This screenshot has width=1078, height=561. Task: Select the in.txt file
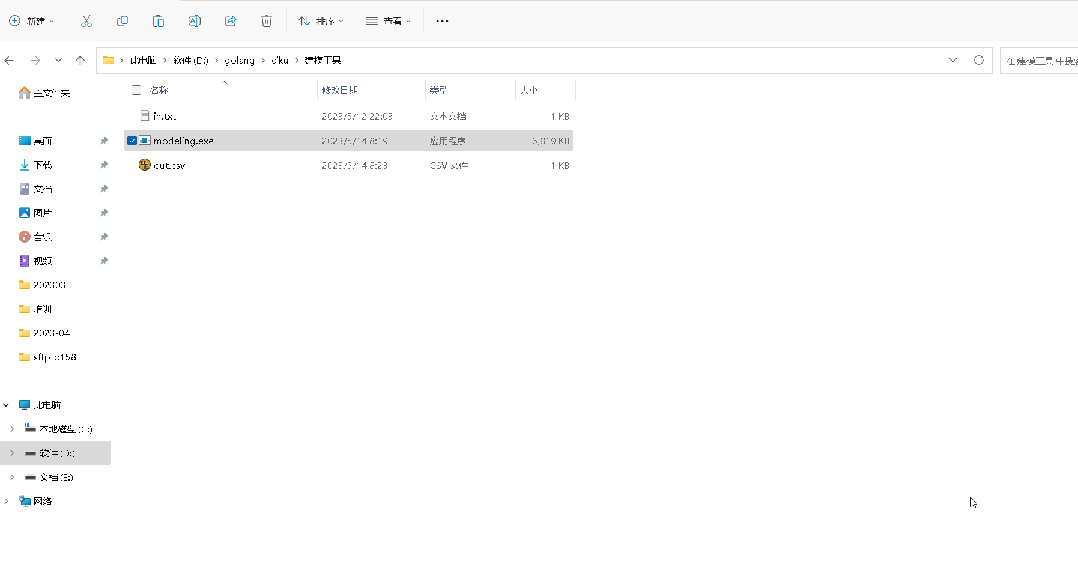click(164, 116)
